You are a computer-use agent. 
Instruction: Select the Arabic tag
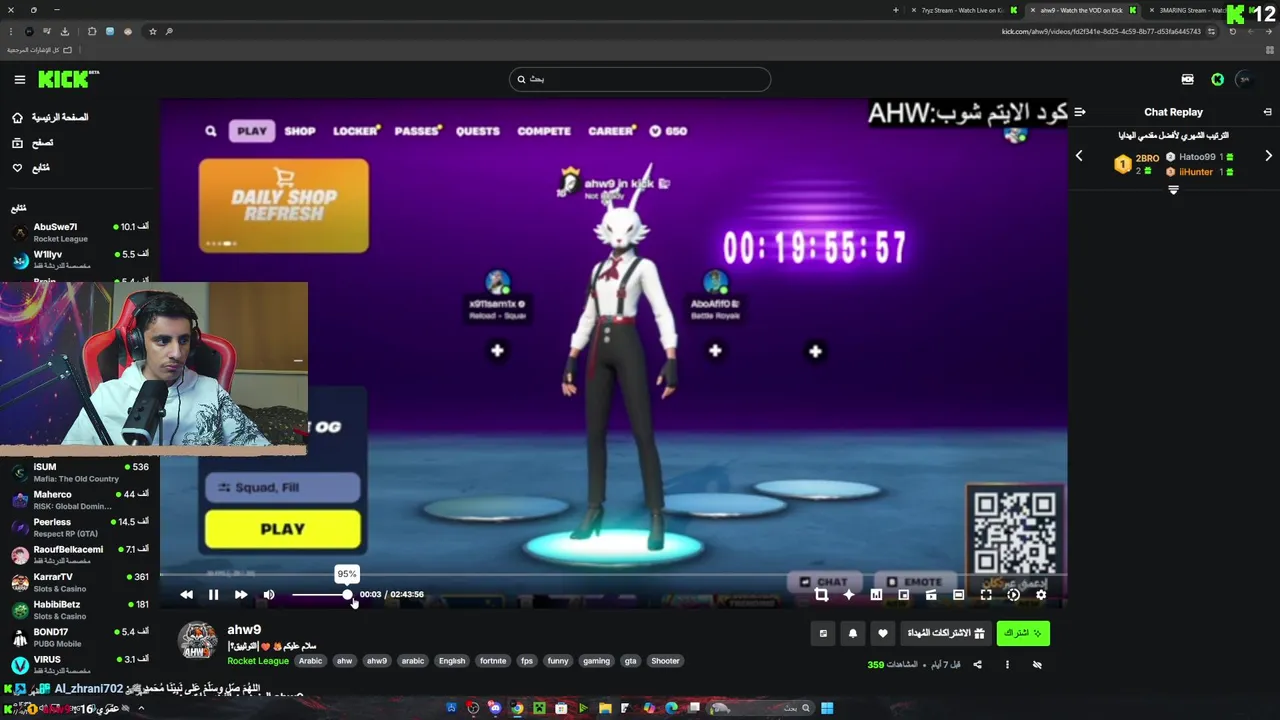[310, 661]
